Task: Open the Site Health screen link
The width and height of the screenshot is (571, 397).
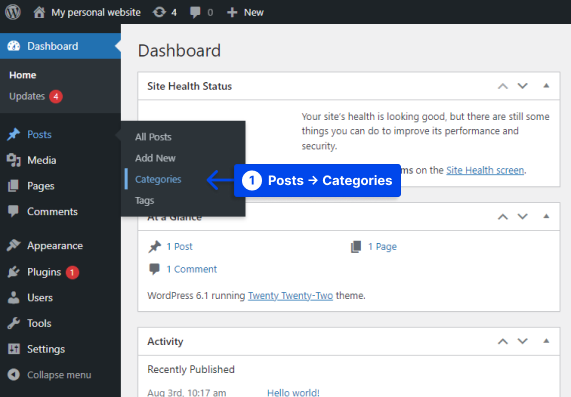Action: (x=485, y=170)
